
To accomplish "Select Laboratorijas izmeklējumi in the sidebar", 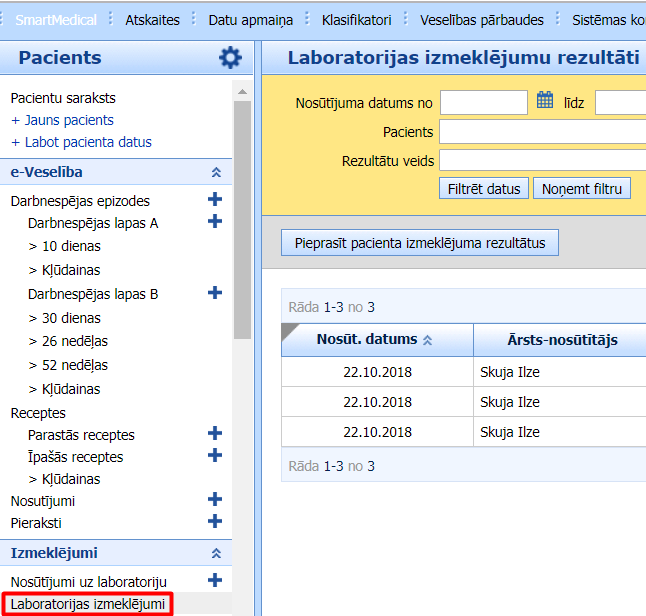I will pos(88,604).
